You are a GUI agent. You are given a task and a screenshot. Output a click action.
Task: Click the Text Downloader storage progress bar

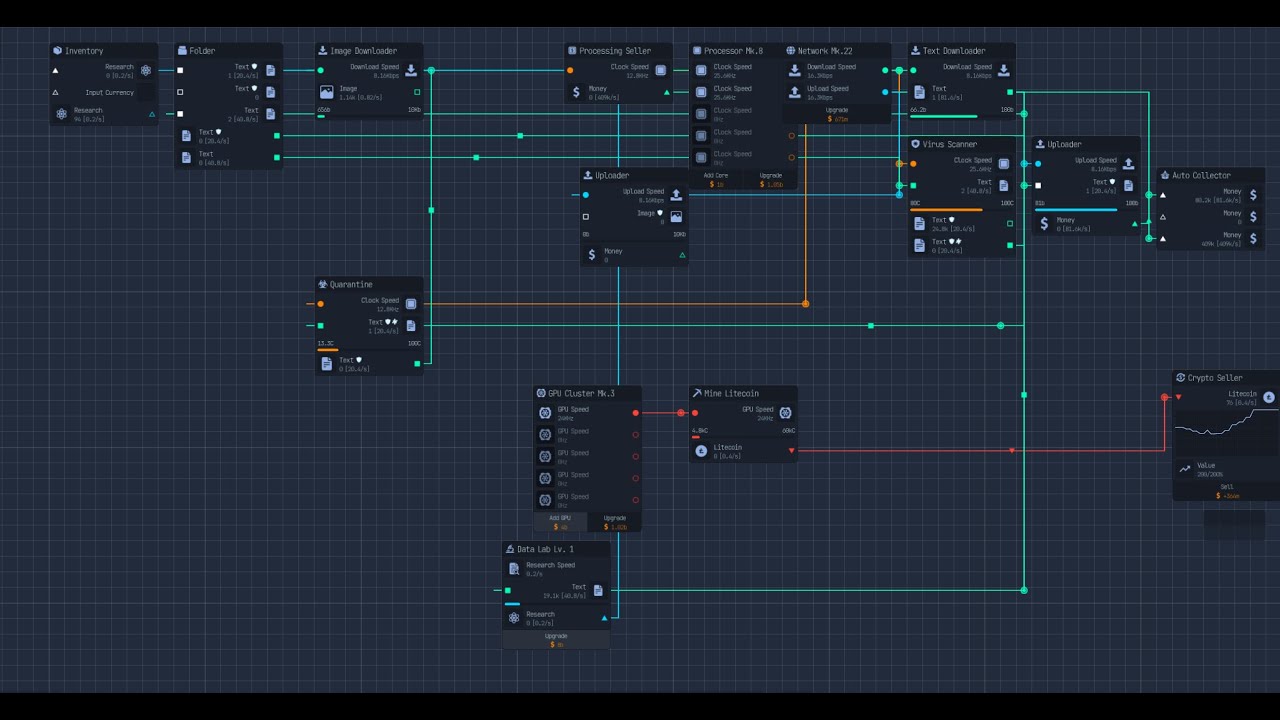pos(961,117)
